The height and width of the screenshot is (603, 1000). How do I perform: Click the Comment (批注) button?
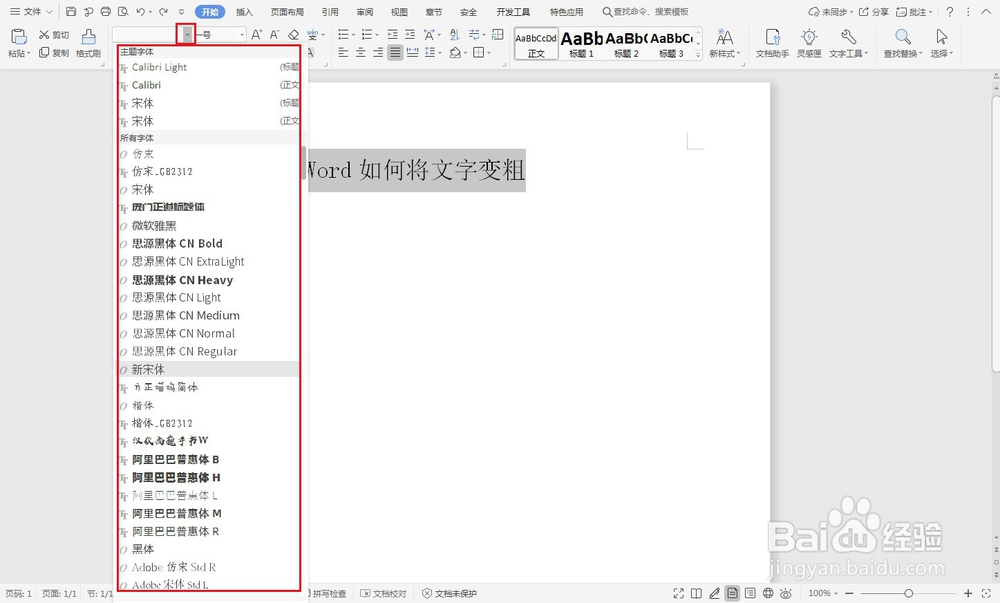[915, 11]
